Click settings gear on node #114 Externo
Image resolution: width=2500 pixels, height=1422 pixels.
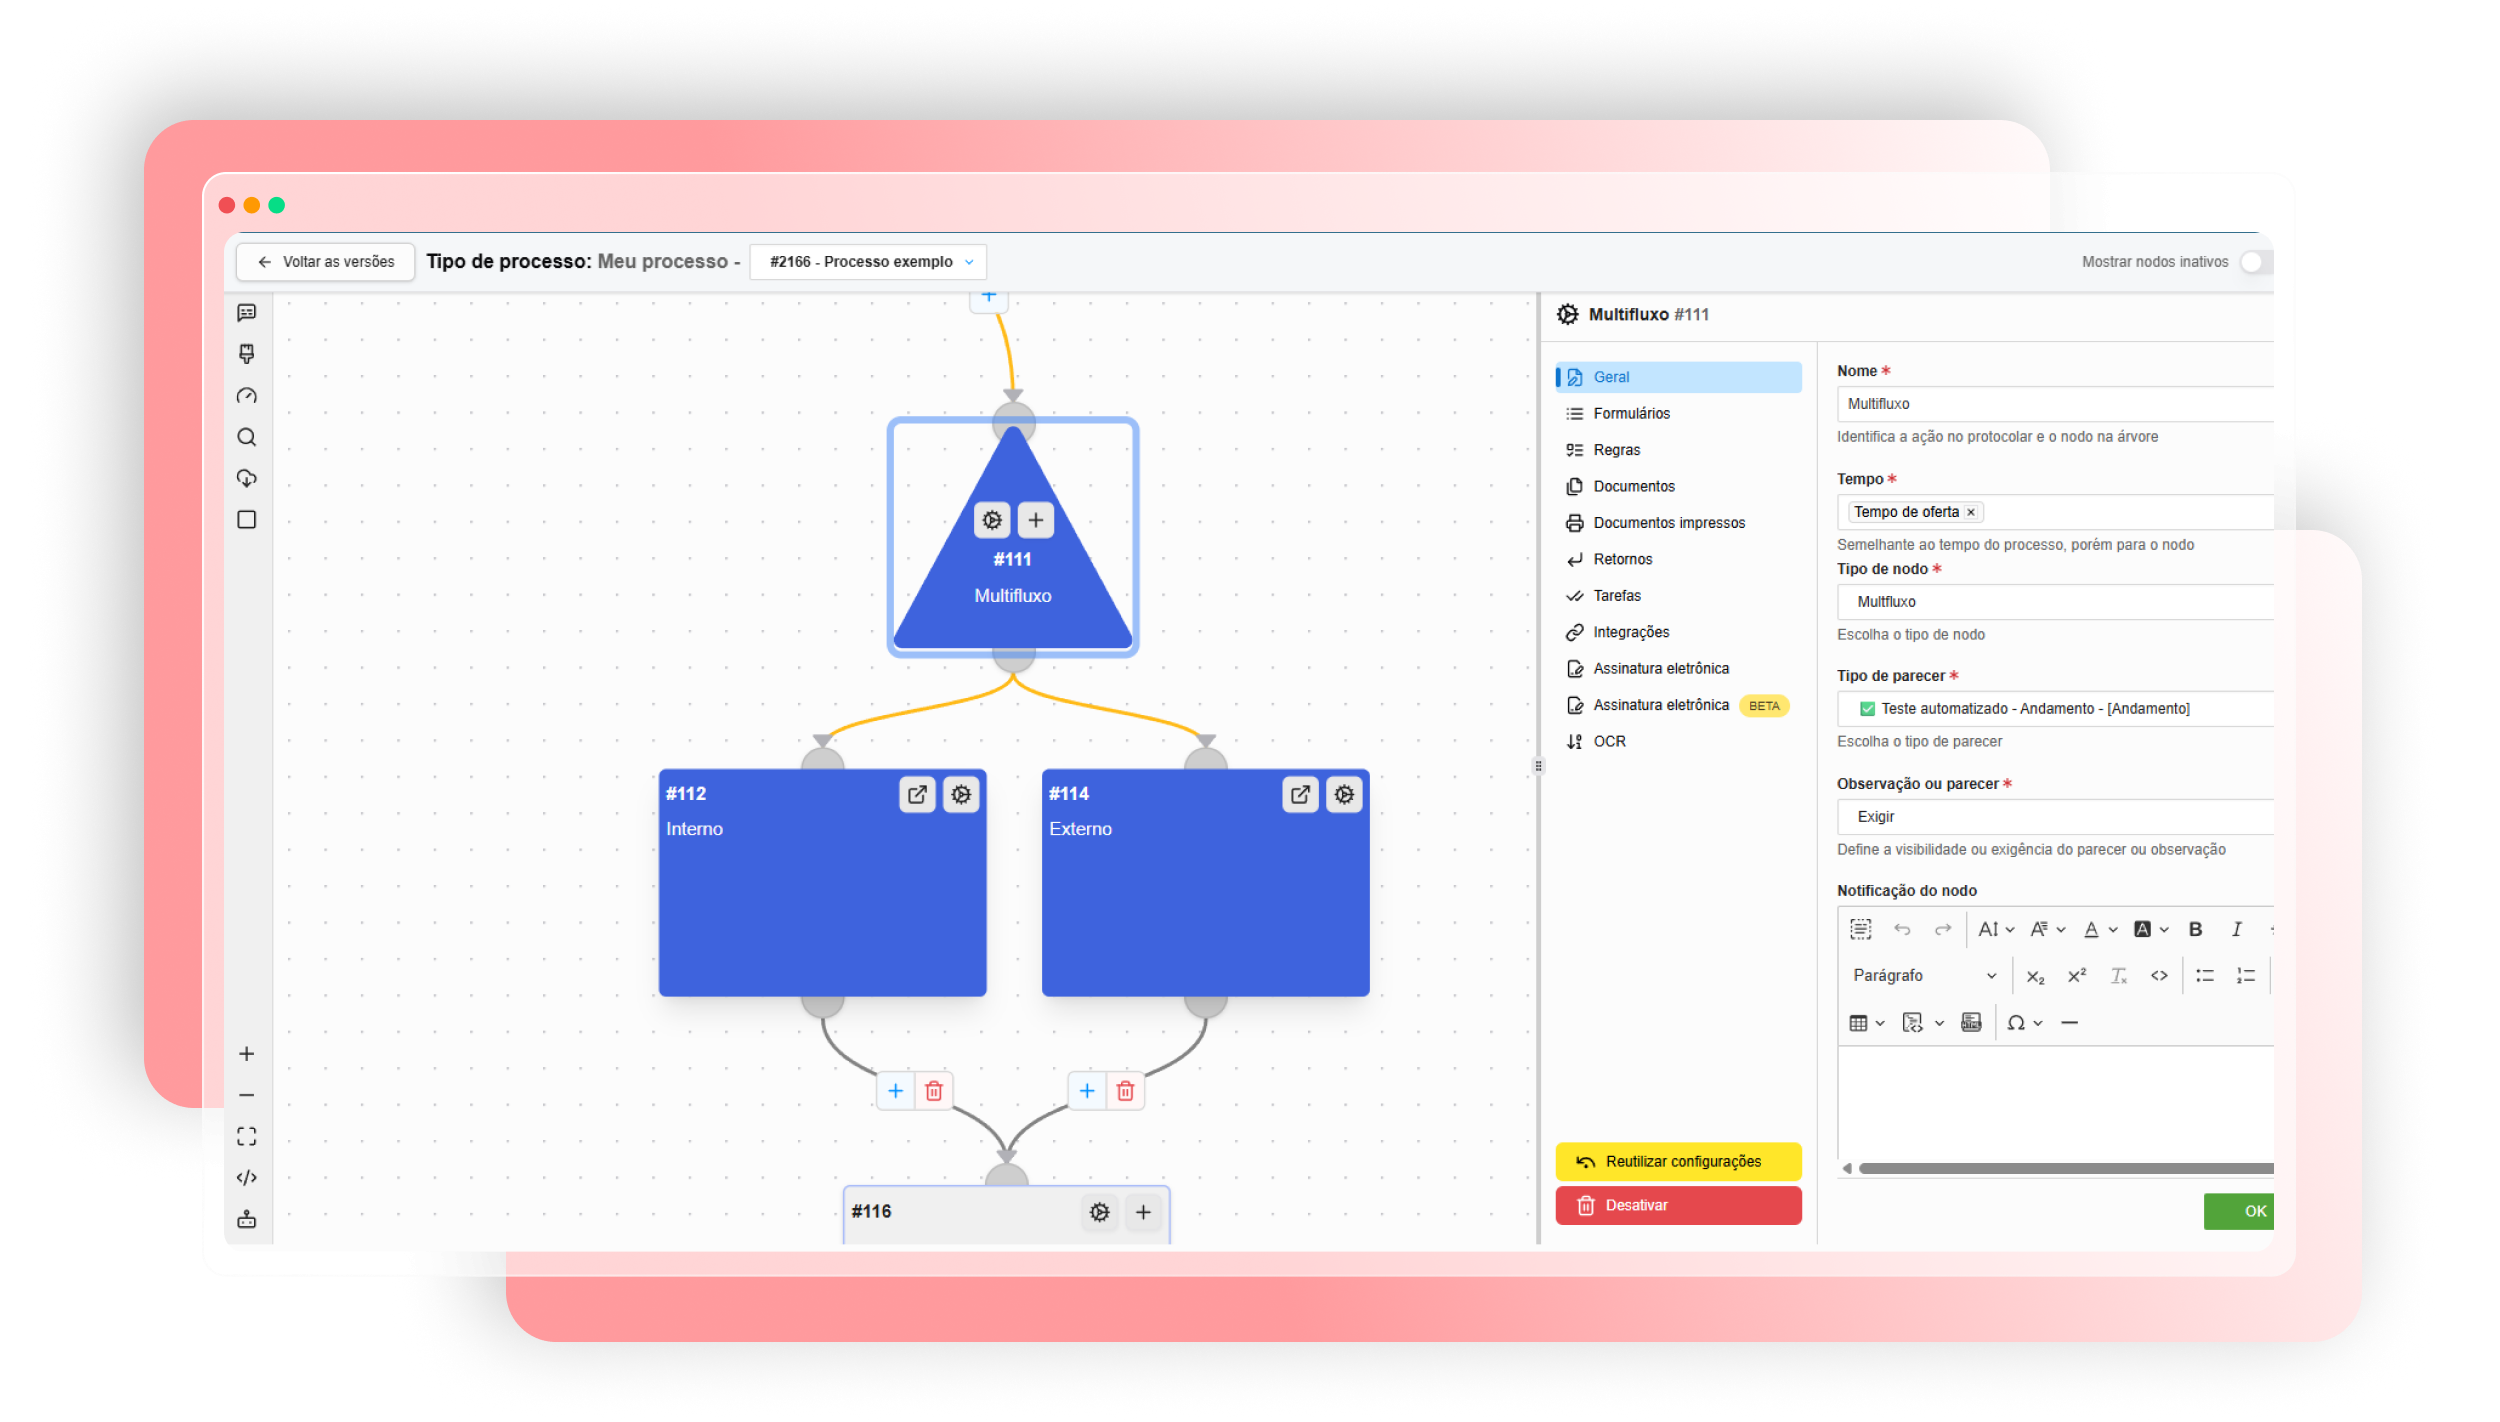coord(1344,795)
